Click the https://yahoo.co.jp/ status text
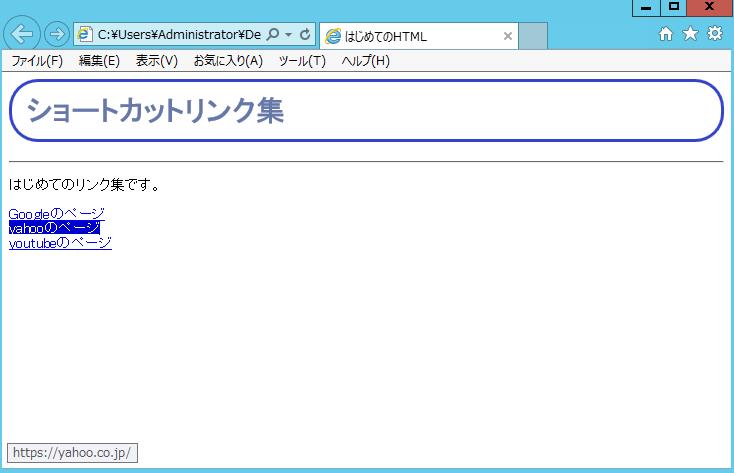 click(72, 453)
